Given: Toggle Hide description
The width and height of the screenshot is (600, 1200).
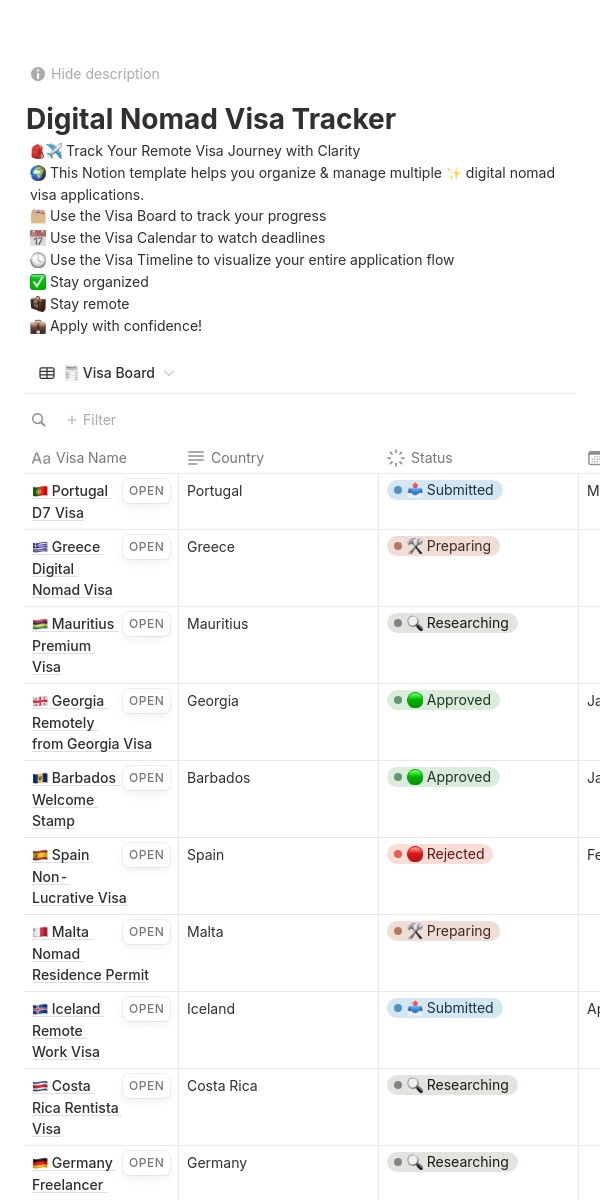Looking at the screenshot, I should pos(105,74).
